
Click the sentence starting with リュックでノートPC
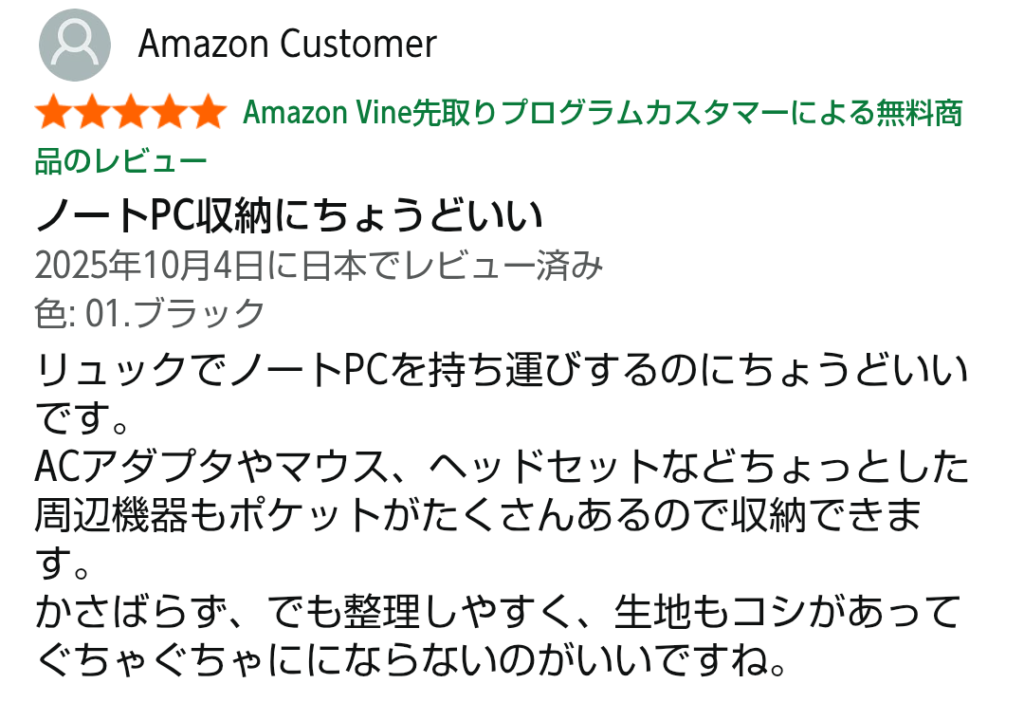pos(500,373)
